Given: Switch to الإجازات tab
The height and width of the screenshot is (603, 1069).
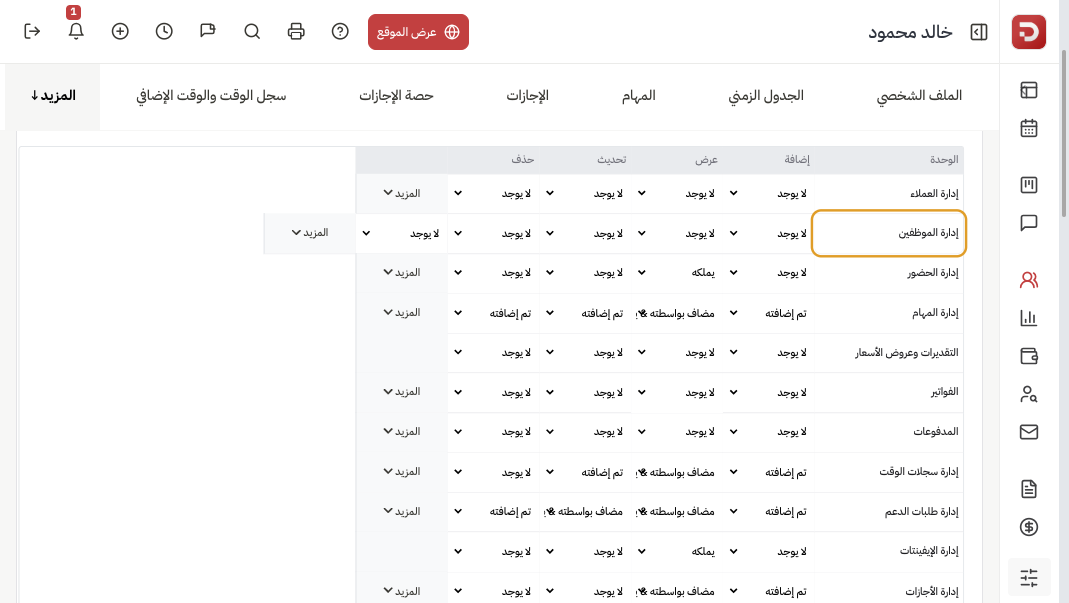Looking at the screenshot, I should click(x=527, y=96).
